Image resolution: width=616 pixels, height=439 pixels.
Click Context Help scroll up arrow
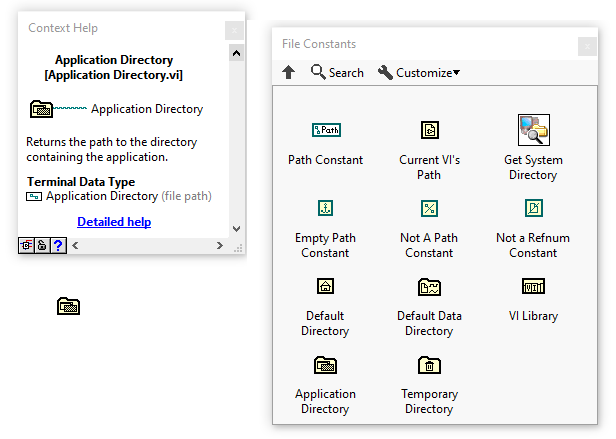tap(236, 53)
